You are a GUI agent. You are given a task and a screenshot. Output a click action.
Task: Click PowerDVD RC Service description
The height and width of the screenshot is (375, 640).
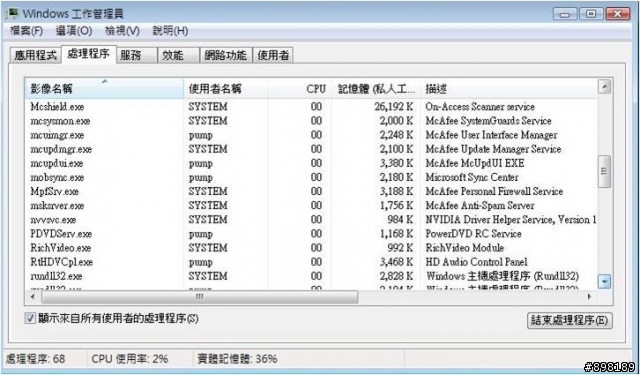(473, 234)
